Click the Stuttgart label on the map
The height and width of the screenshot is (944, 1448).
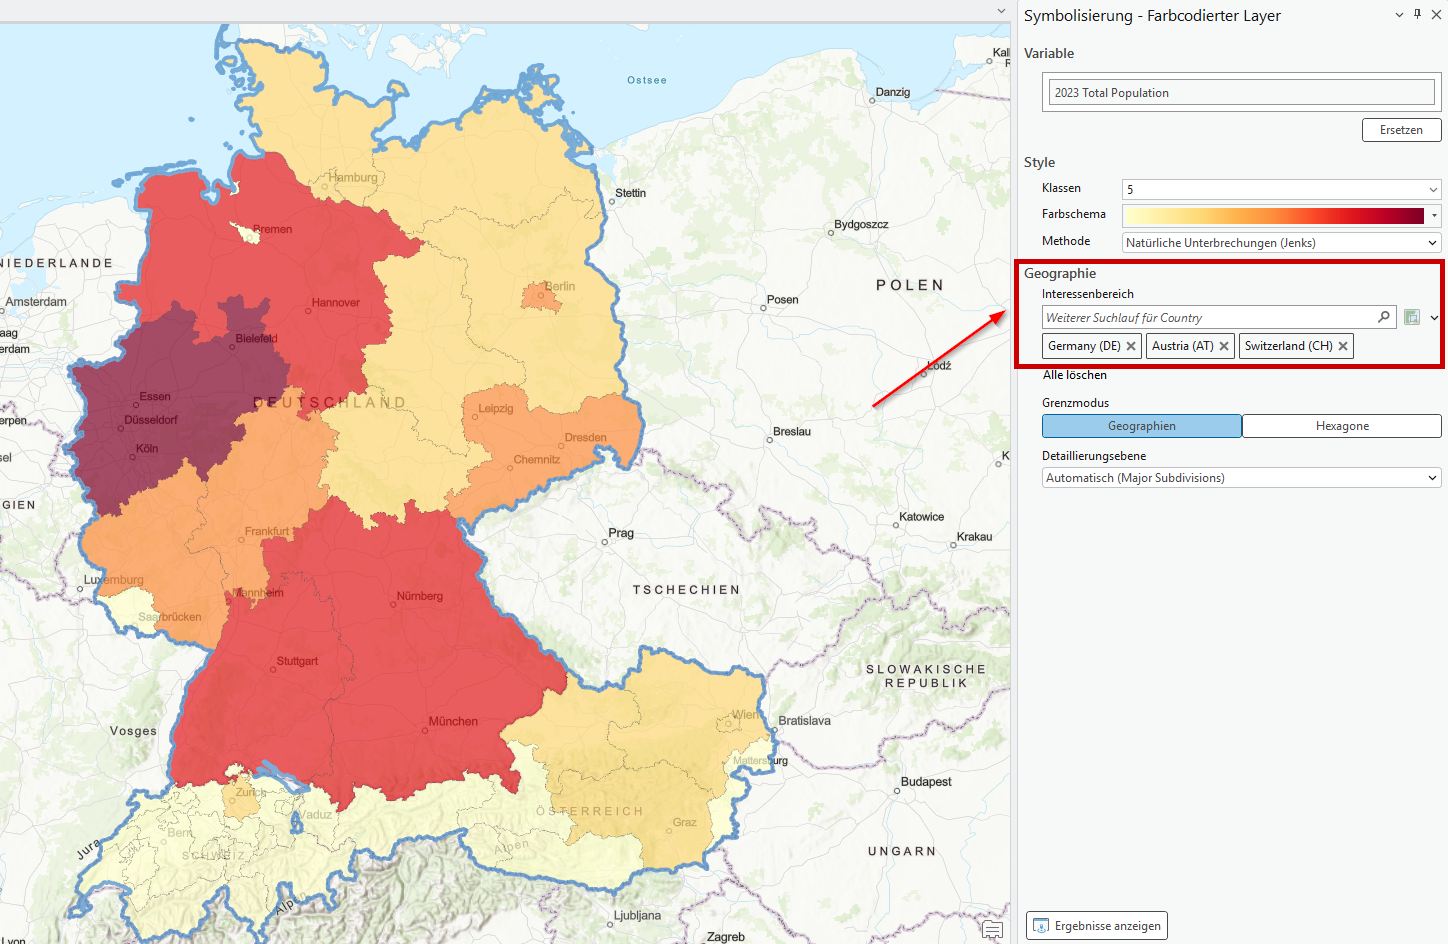pyautogui.click(x=297, y=661)
